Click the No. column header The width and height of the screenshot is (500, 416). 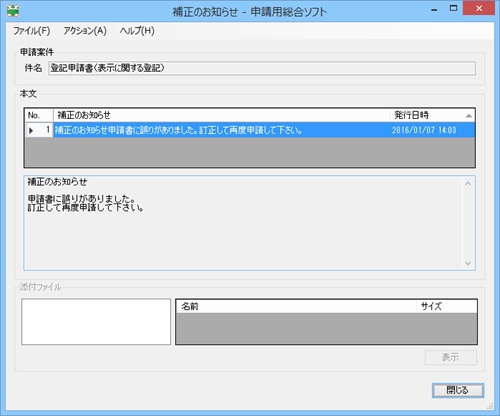pyautogui.click(x=39, y=115)
